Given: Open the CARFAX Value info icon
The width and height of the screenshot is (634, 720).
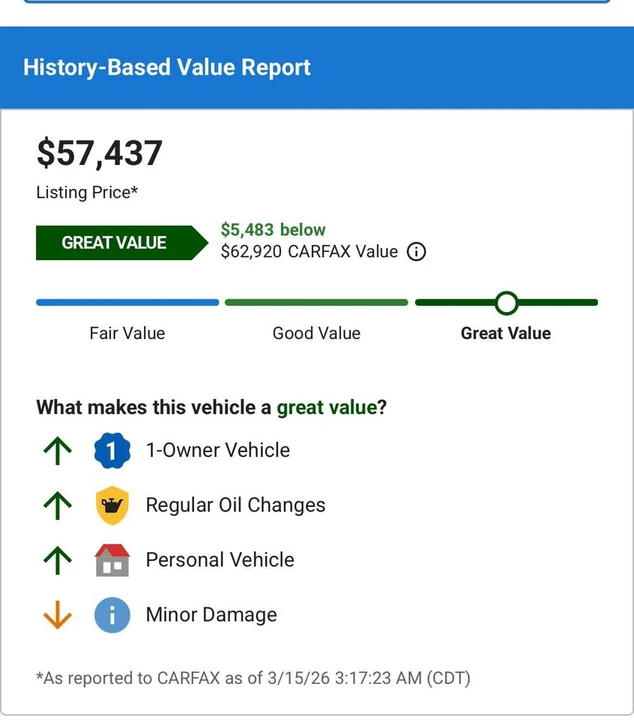Looking at the screenshot, I should click(x=416, y=252).
